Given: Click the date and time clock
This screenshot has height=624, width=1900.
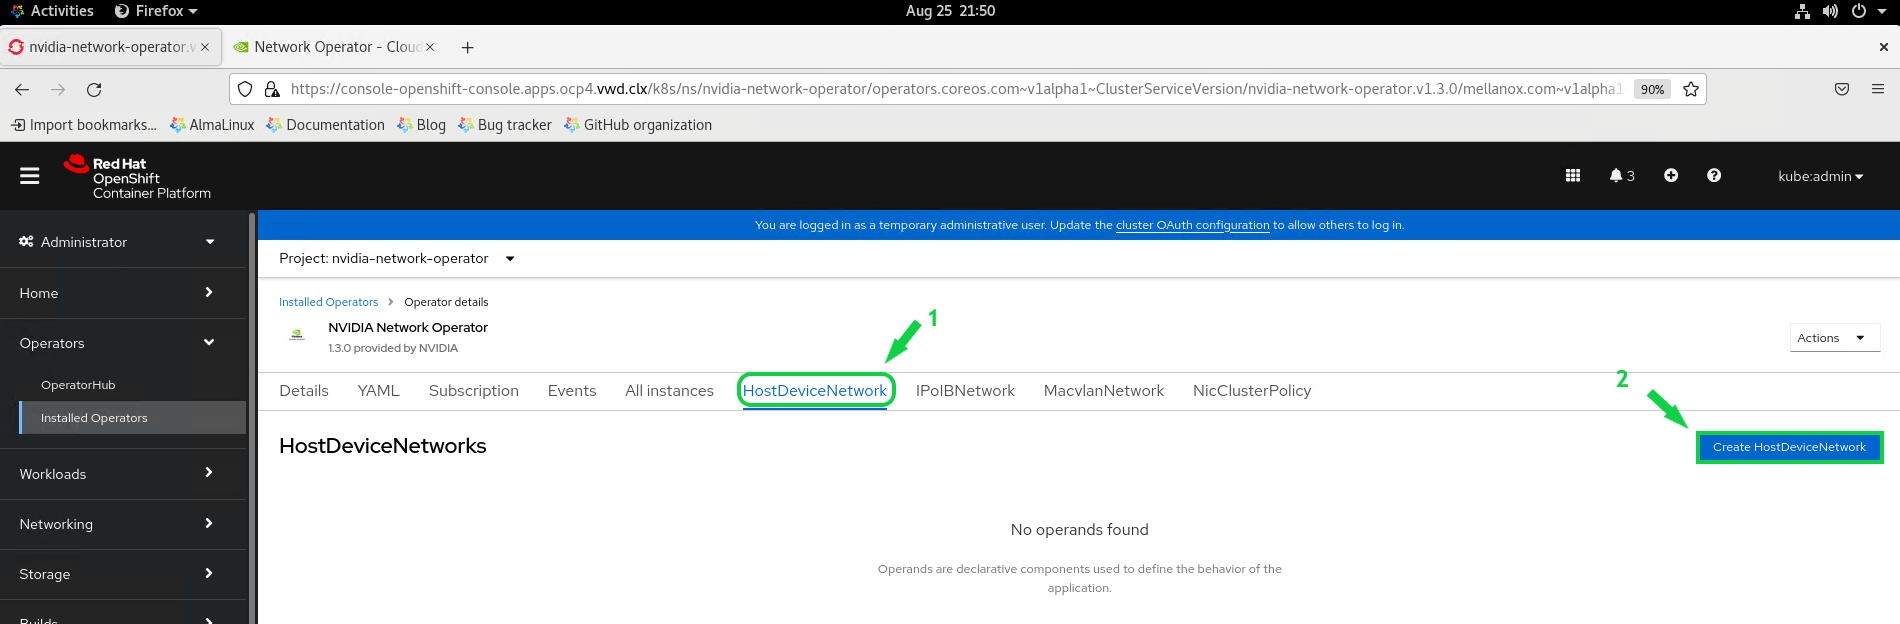Looking at the screenshot, I should (950, 11).
